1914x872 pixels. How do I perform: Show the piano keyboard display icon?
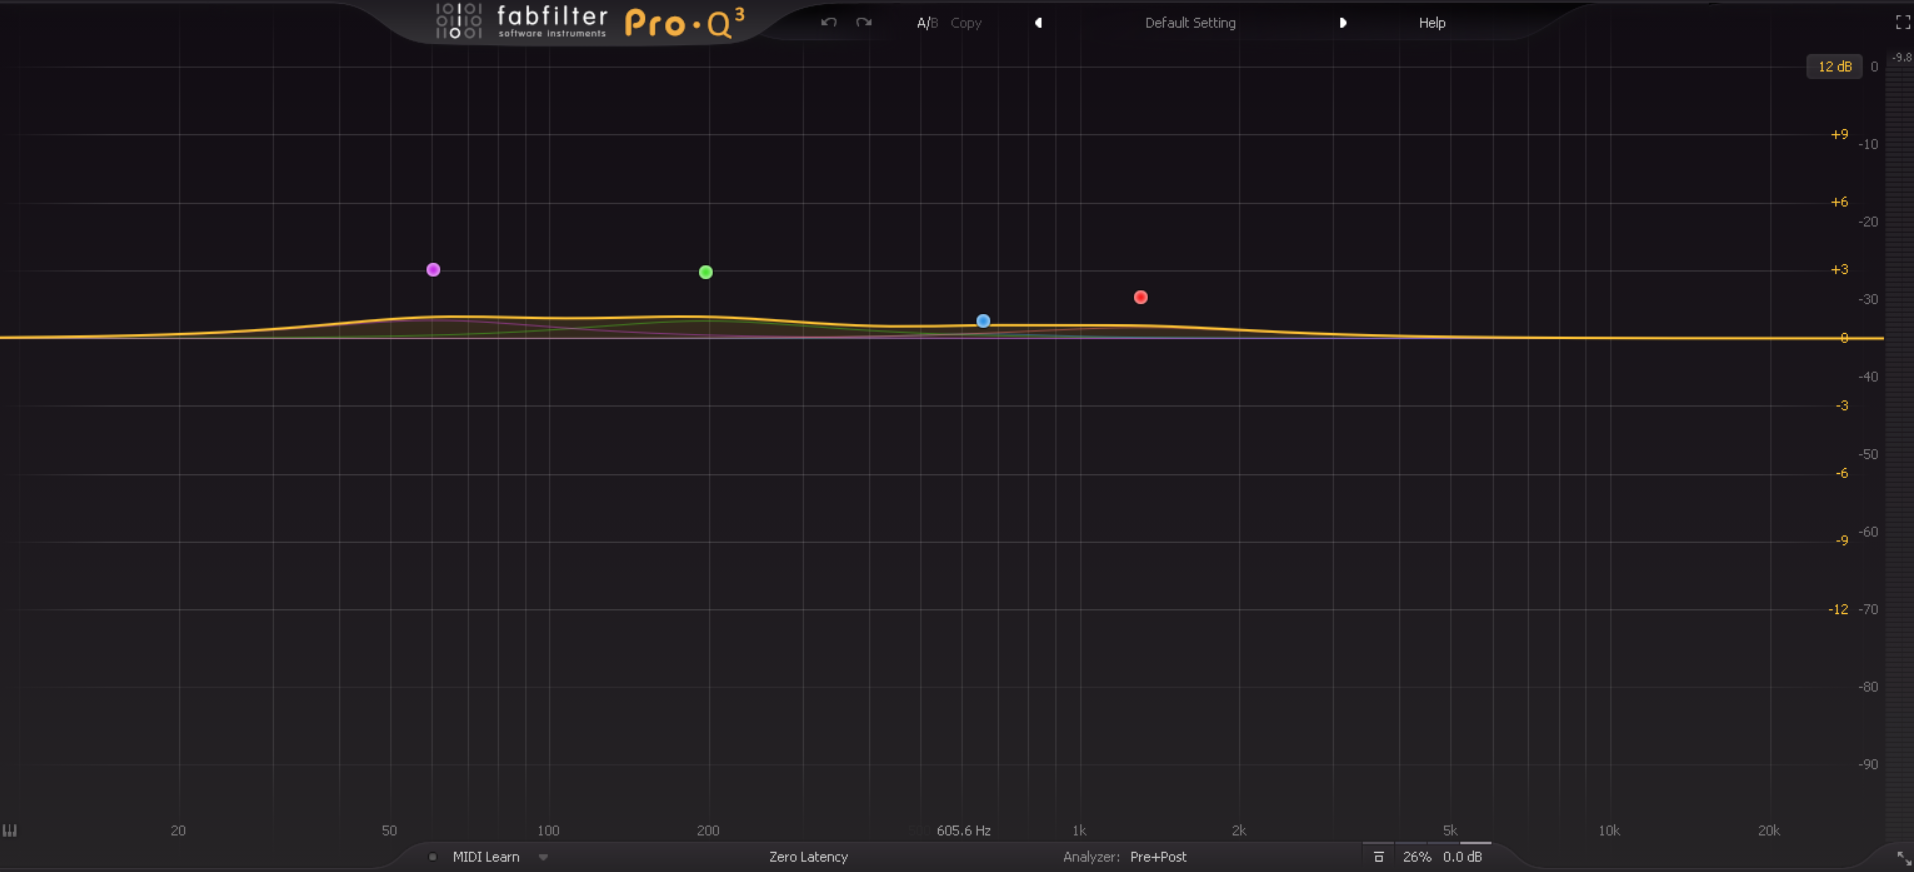(10, 830)
